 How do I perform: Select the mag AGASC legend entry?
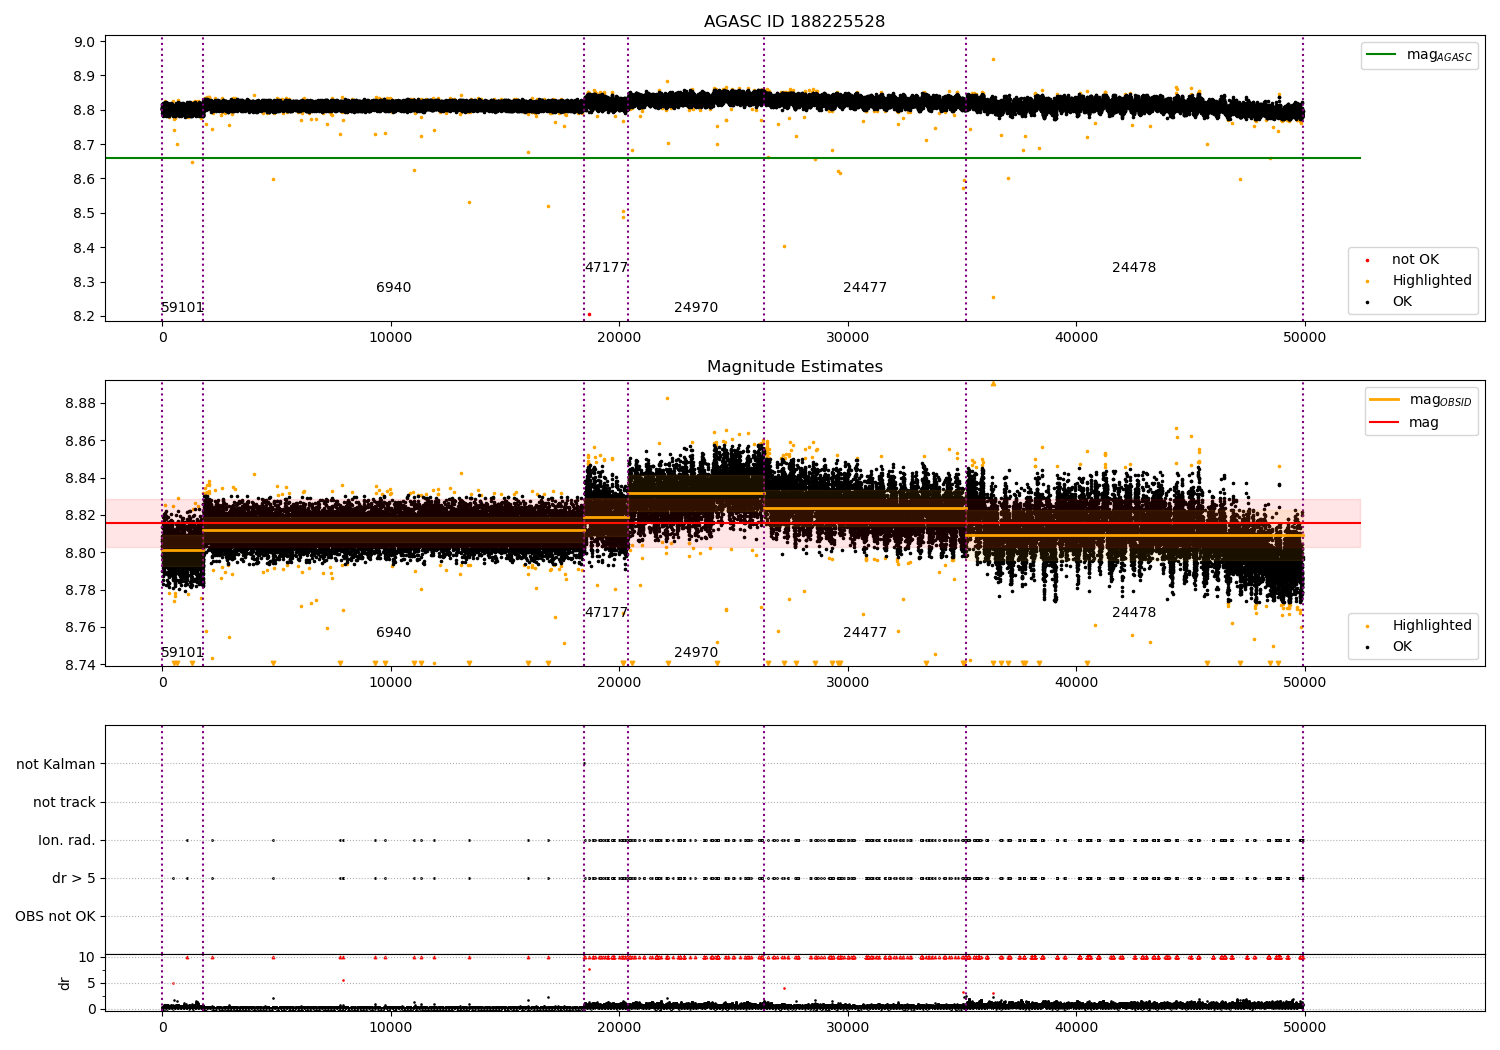click(x=1419, y=55)
